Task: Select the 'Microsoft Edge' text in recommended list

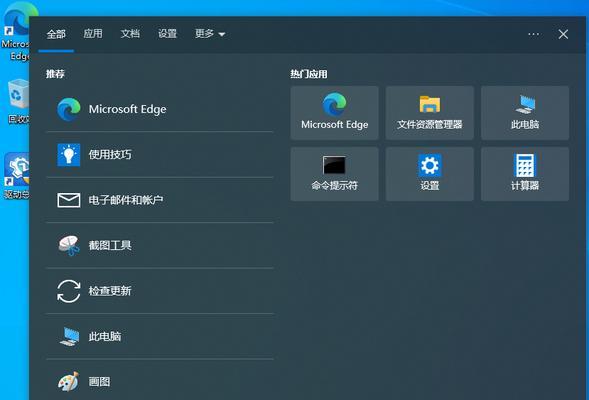Action: click(127, 109)
